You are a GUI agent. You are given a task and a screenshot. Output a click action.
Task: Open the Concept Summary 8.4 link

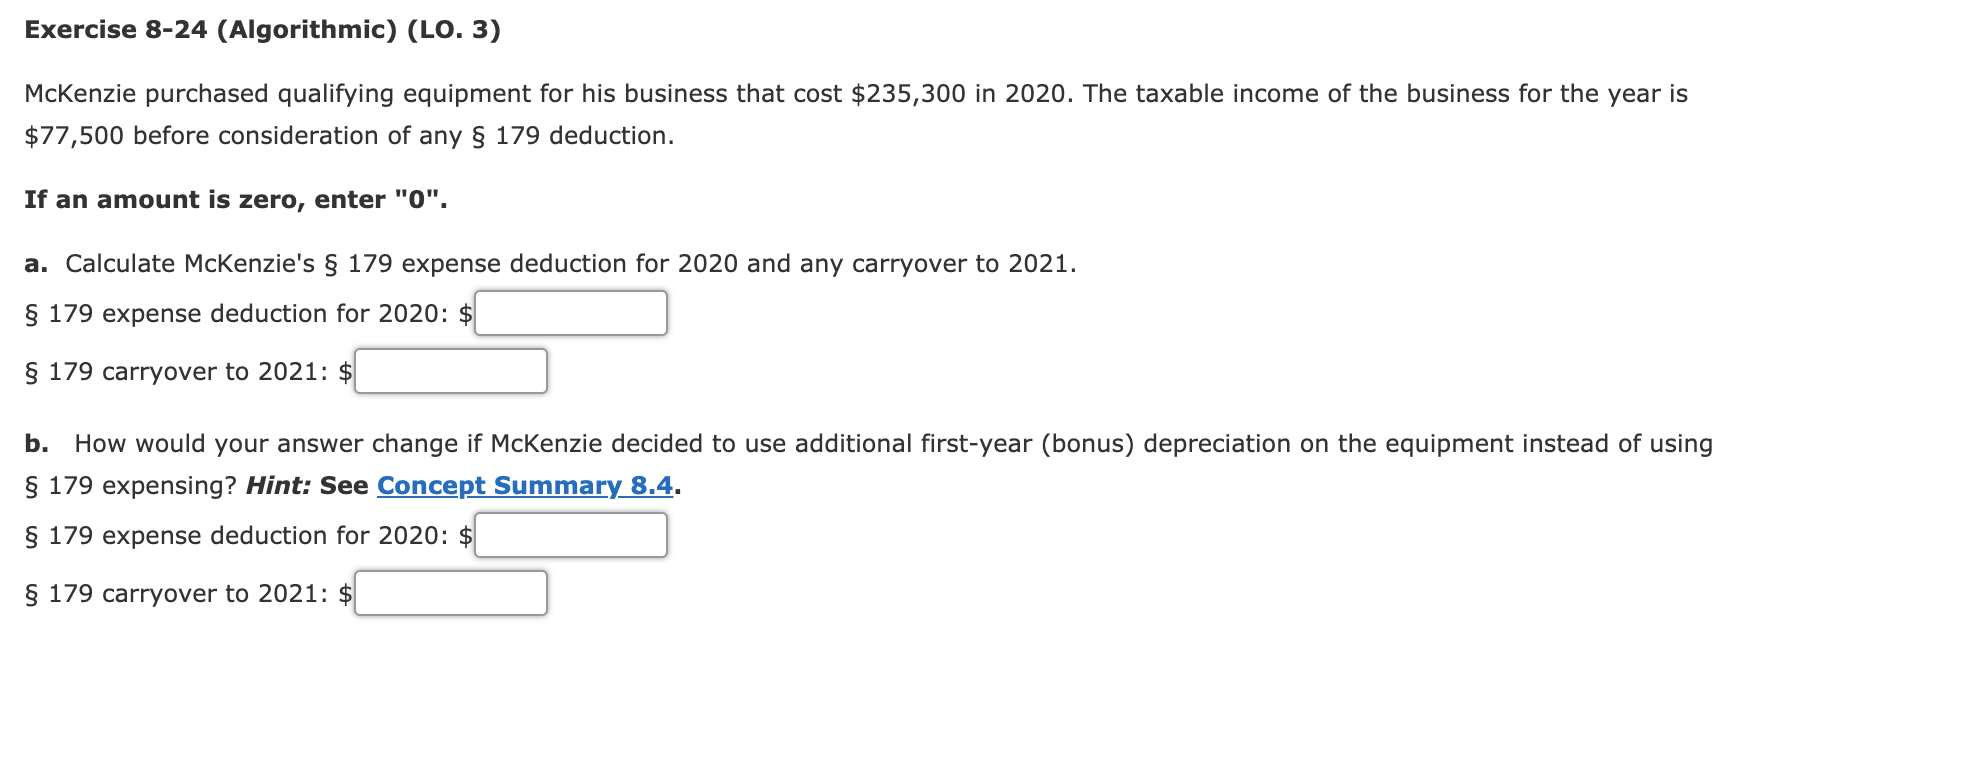pos(525,485)
